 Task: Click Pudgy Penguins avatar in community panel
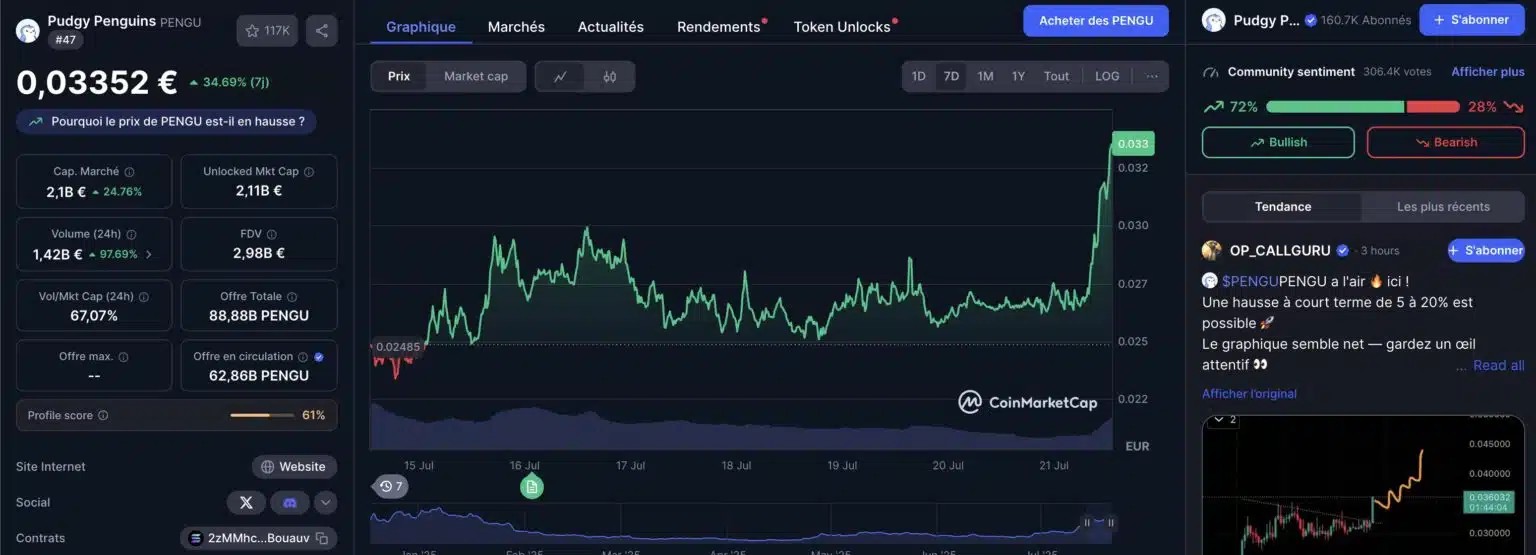click(x=1213, y=20)
